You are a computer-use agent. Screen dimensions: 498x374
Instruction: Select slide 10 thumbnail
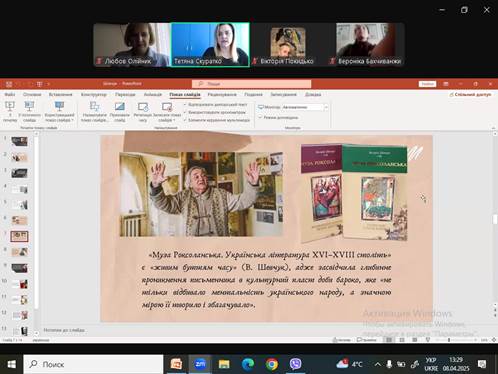click(19, 284)
